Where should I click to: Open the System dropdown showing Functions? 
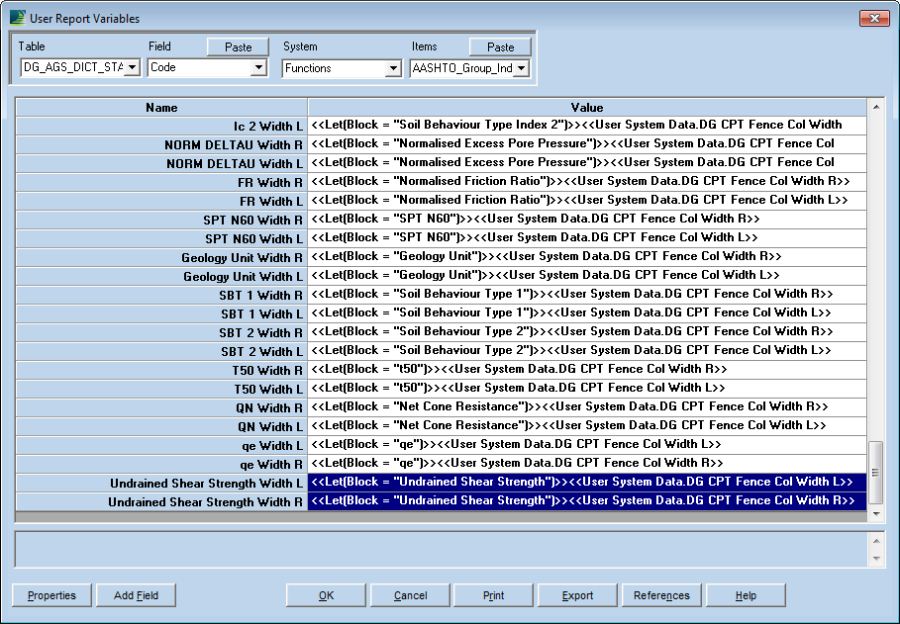pyautogui.click(x=392, y=69)
